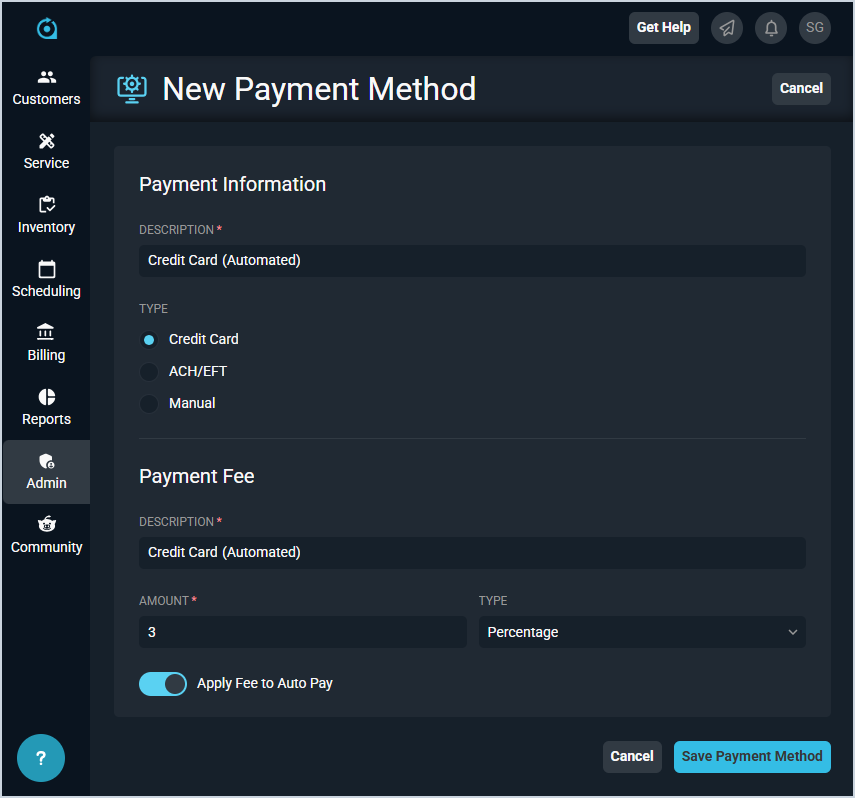Open notifications via the bell icon
Screen dimensions: 855x798
point(771,28)
